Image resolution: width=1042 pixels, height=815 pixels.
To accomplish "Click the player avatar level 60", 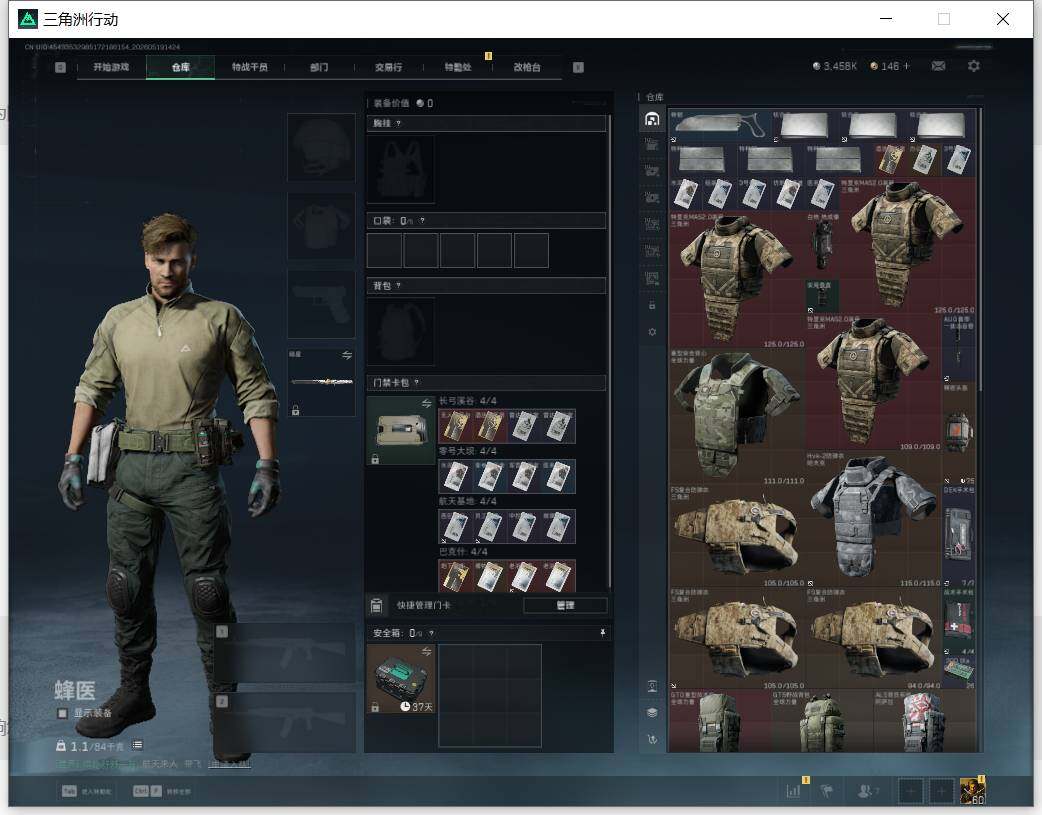I will [973, 791].
